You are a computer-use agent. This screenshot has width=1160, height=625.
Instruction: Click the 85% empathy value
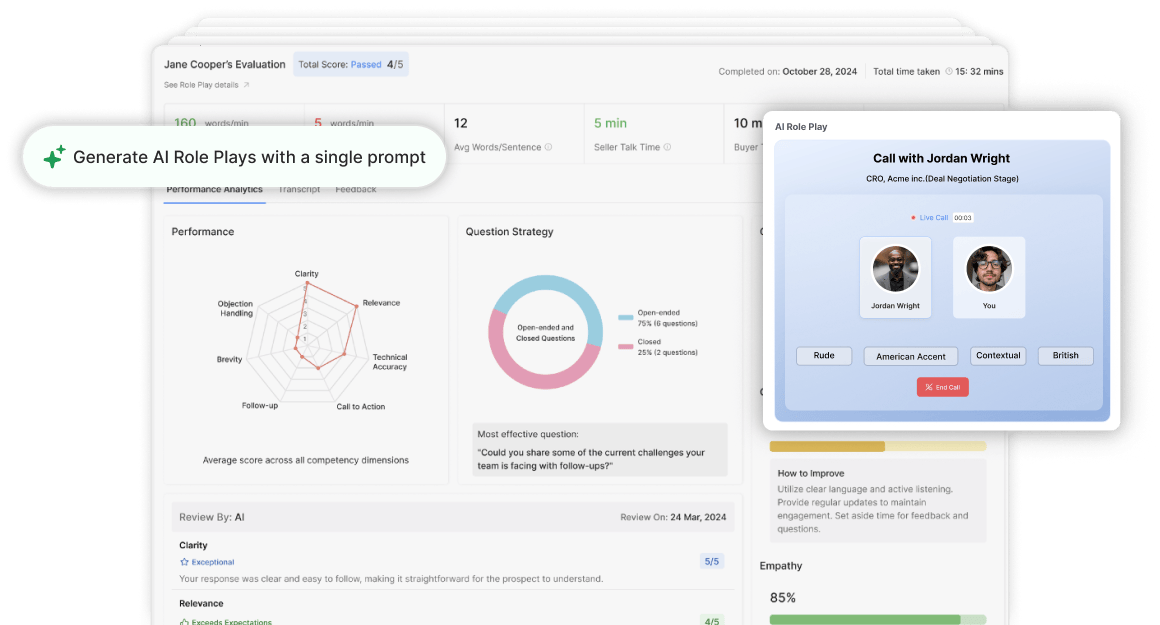(x=783, y=598)
